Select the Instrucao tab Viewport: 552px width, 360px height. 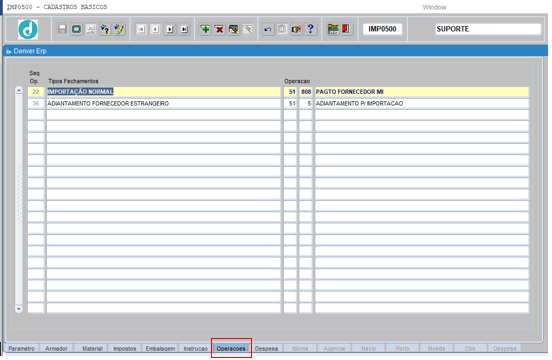195,348
